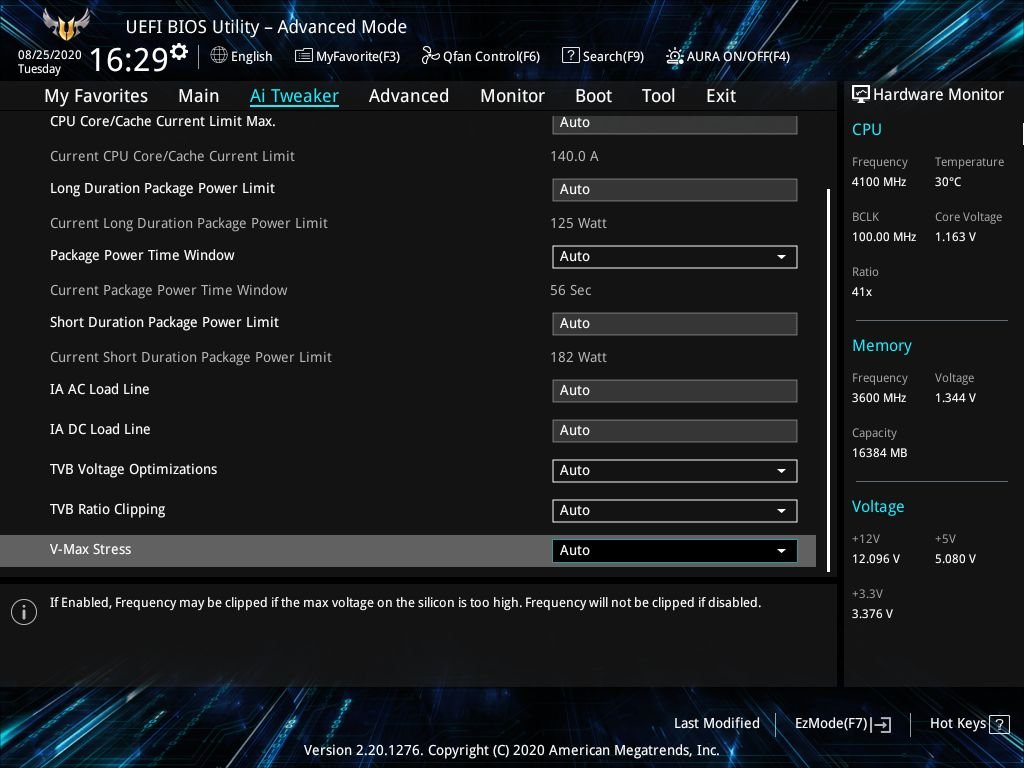Click Long Duration Package Power Limit field

click(x=675, y=189)
